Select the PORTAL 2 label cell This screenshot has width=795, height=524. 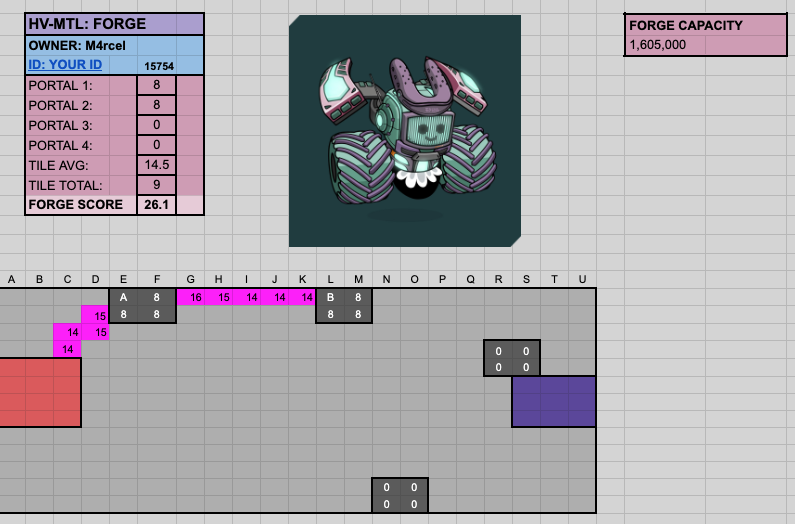click(x=81, y=105)
